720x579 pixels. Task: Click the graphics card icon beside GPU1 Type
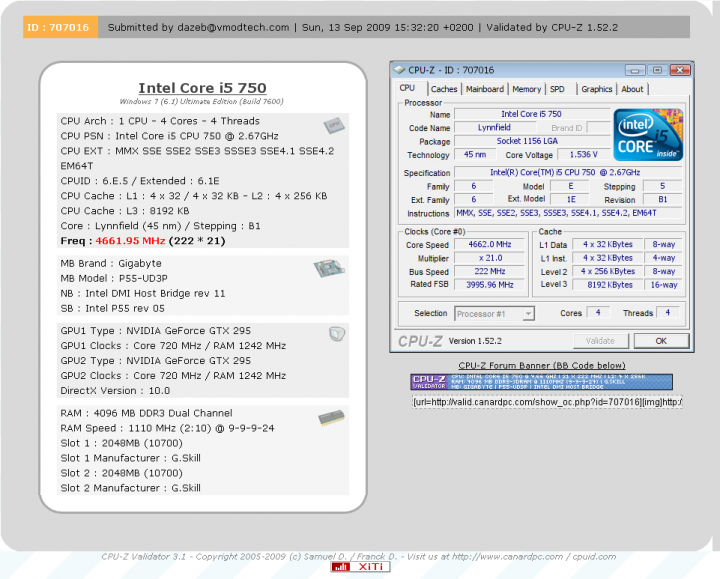[337, 334]
